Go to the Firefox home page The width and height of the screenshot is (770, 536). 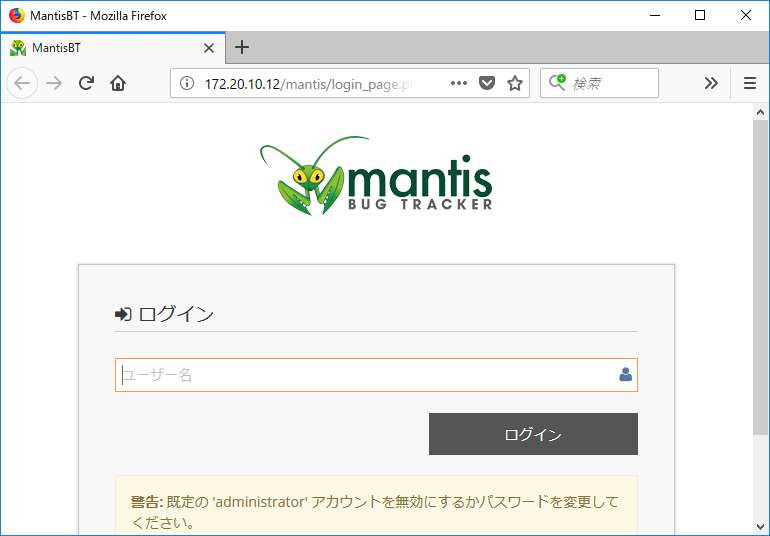click(118, 84)
